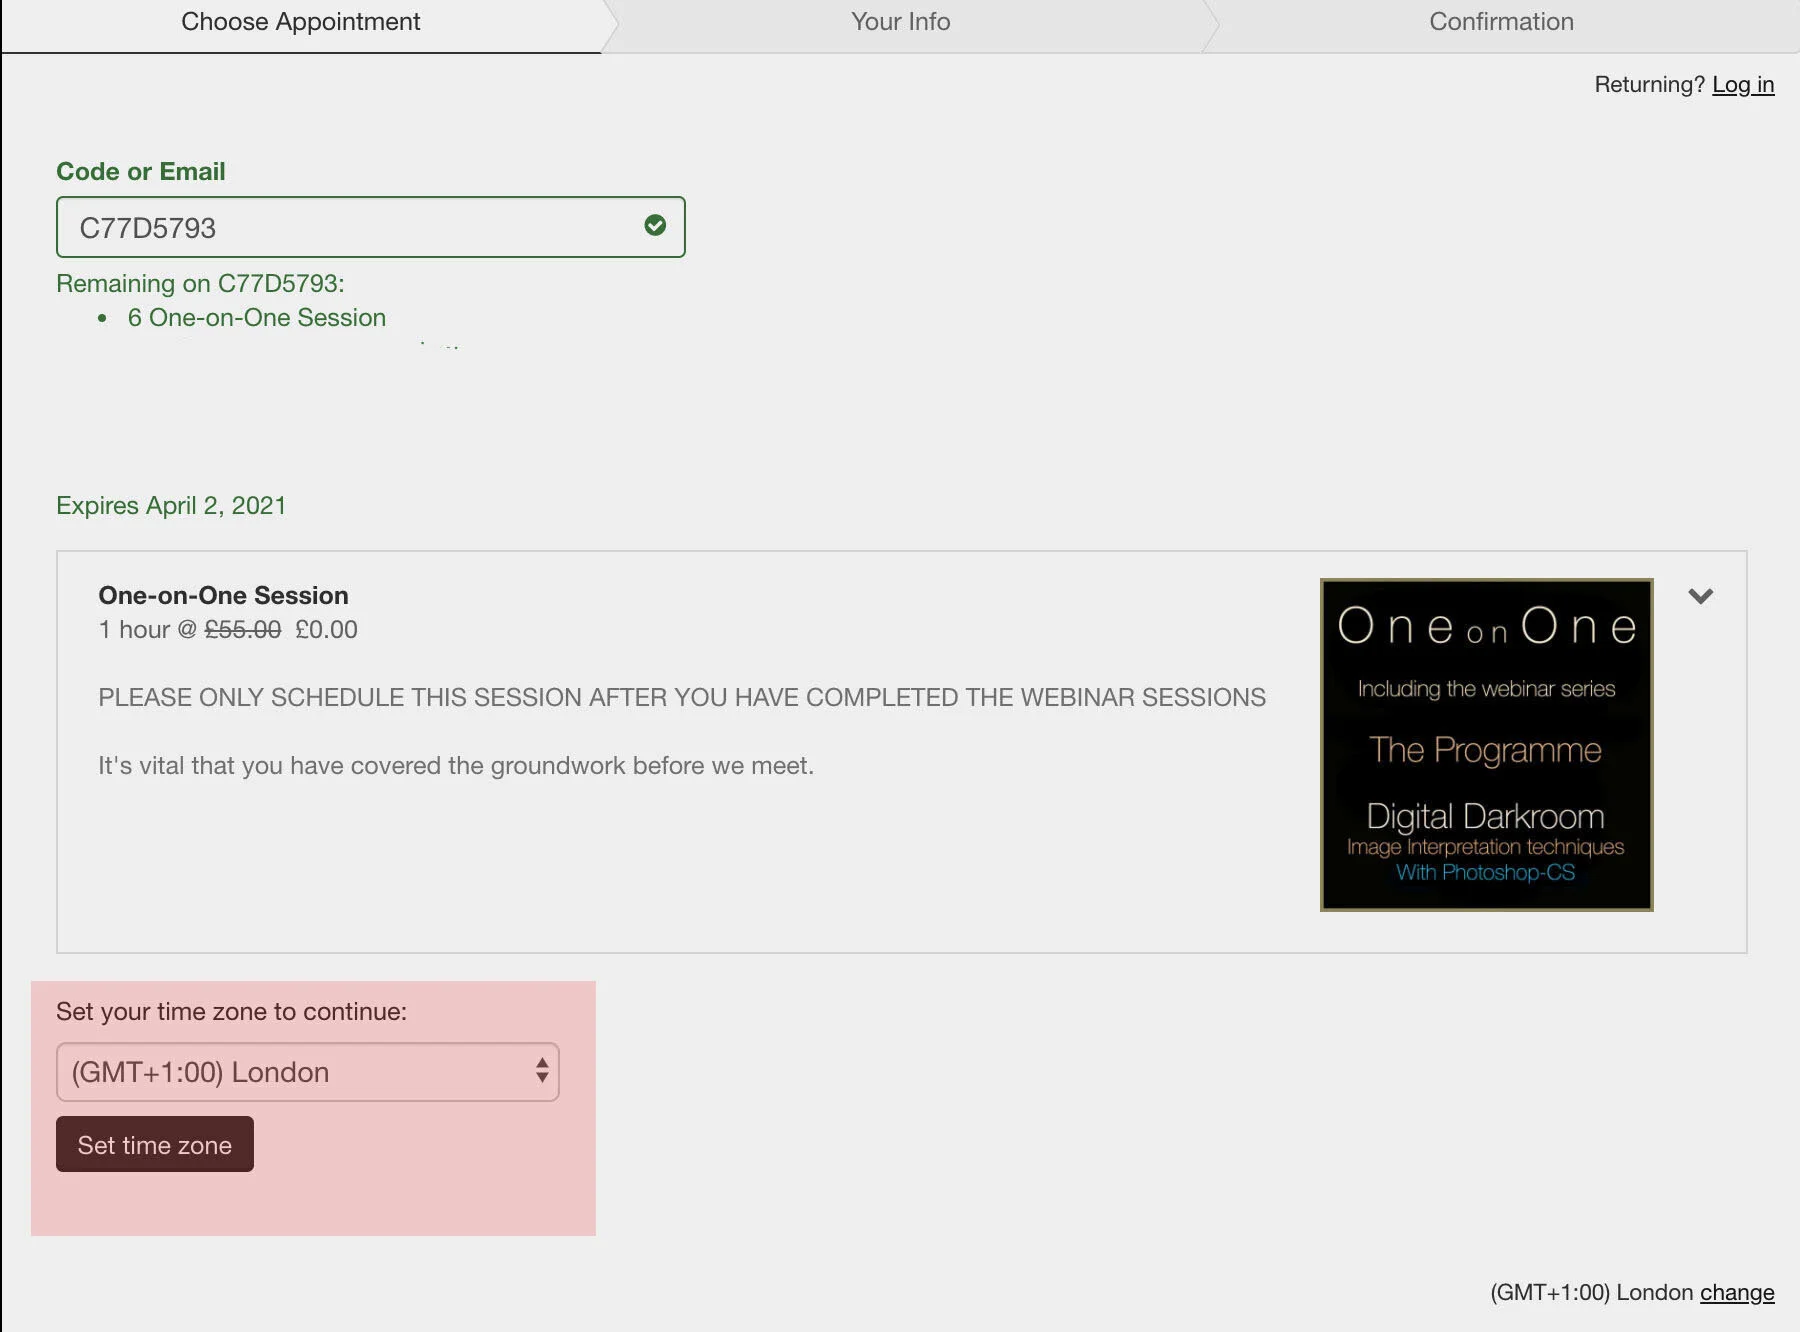This screenshot has height=1332, width=1800.
Task: Click the webinar sessions notice text
Action: (682, 697)
